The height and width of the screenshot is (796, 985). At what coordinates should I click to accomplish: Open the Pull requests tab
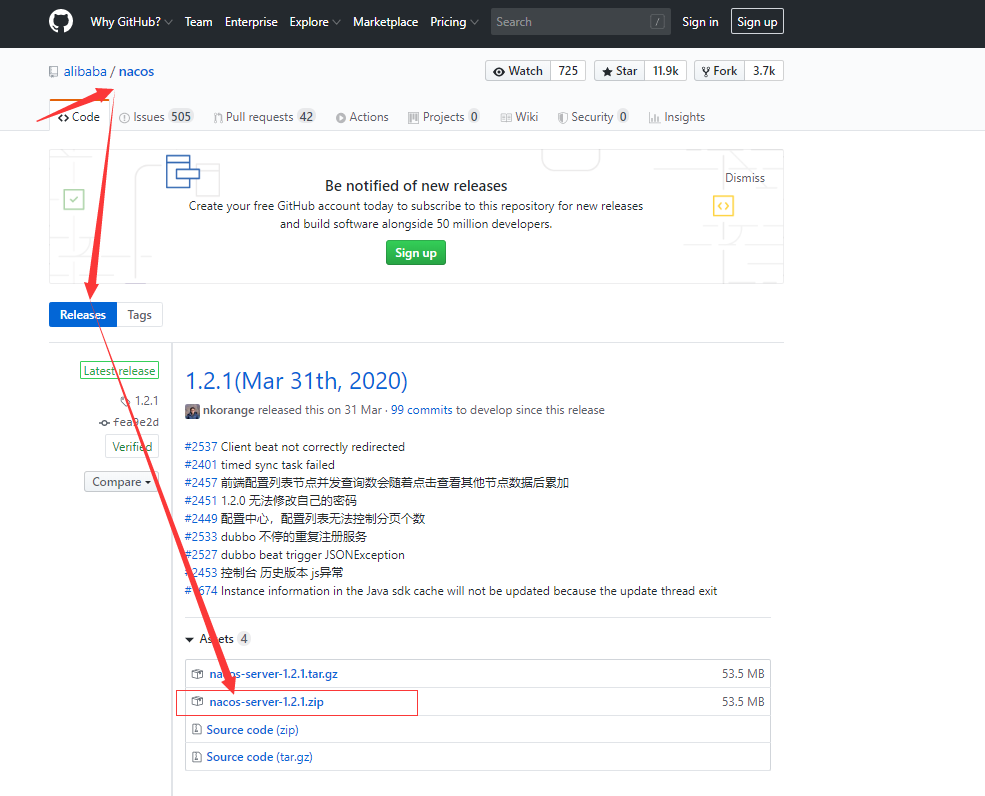coord(264,117)
